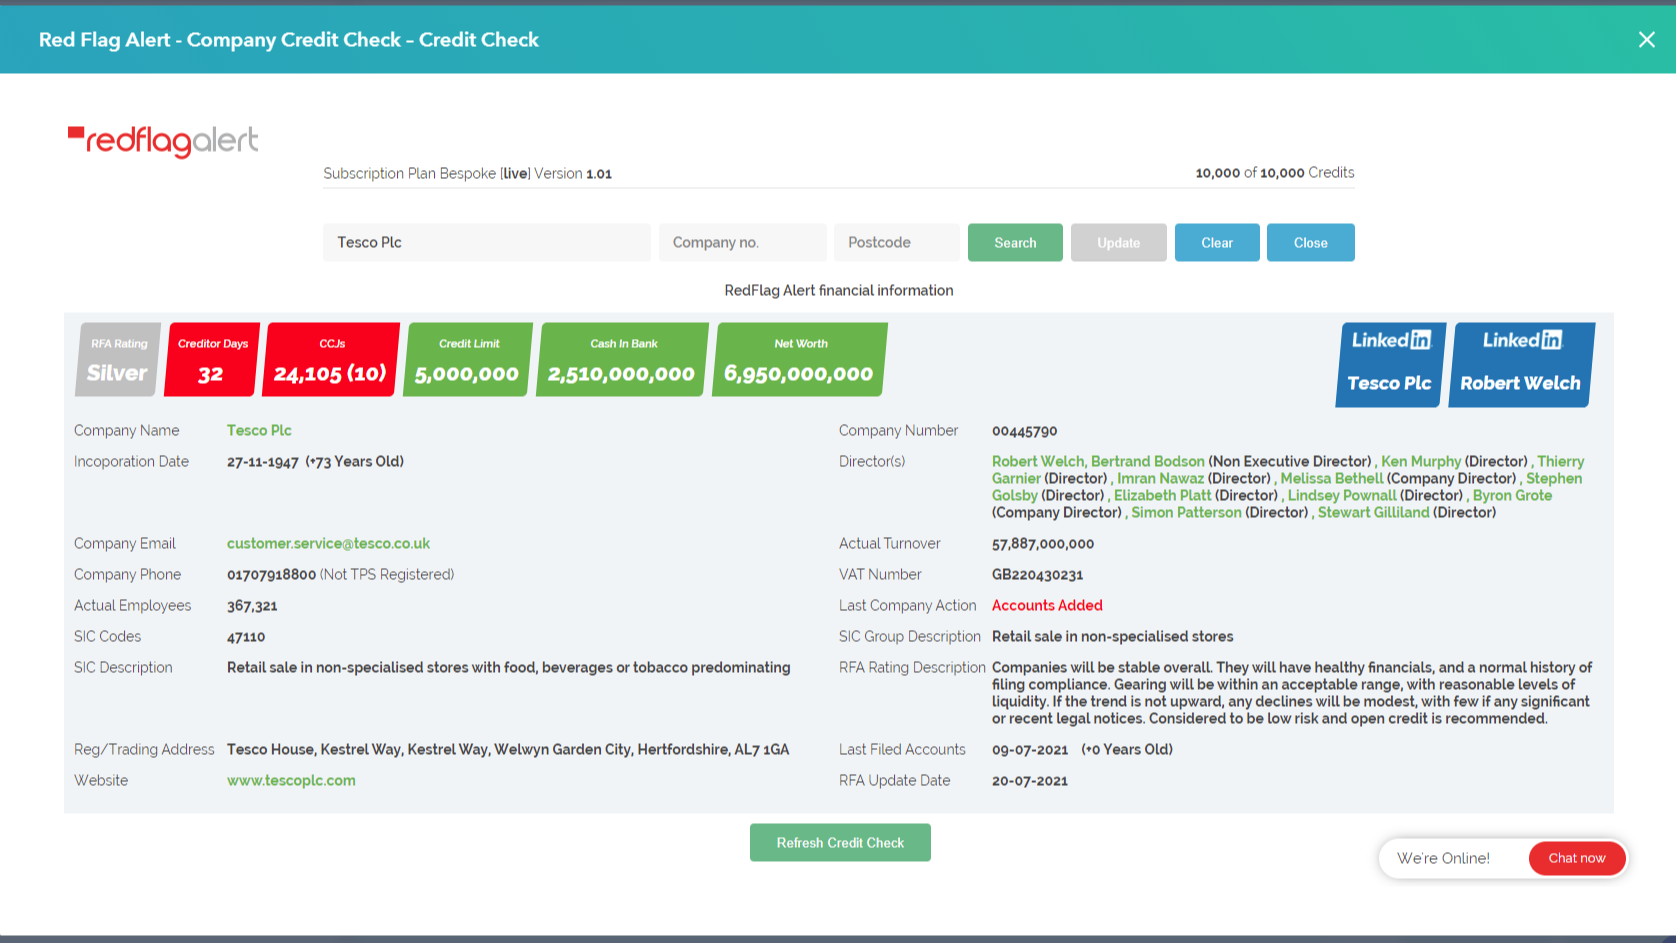Email customer.service@tesco.co.uk via the link

328,543
